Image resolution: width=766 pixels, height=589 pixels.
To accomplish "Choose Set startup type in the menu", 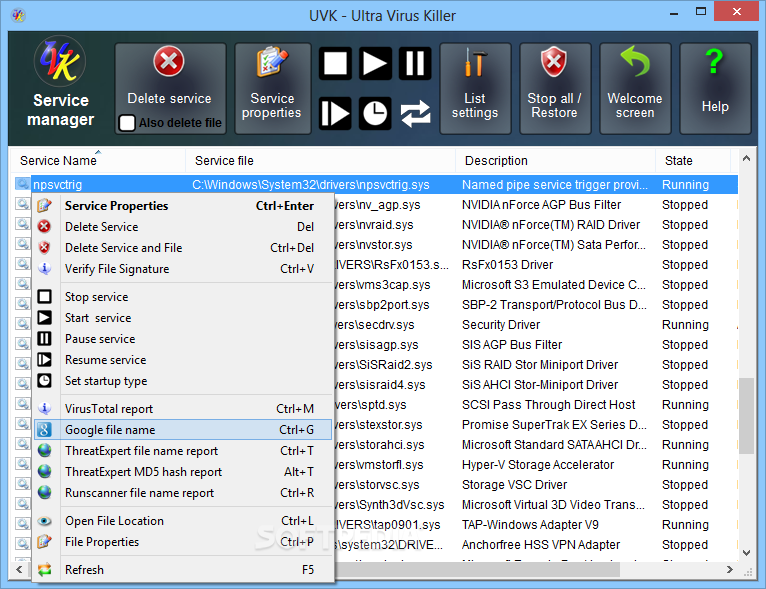I will (184, 380).
